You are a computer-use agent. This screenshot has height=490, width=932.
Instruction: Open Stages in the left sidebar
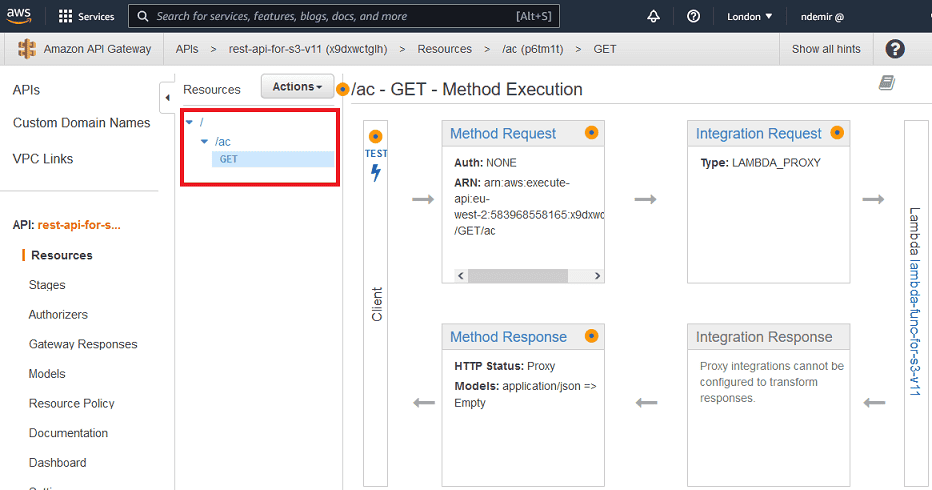pos(47,285)
